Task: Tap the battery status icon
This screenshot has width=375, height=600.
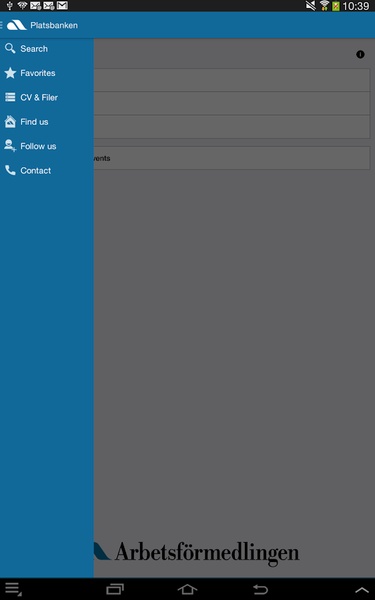Action: coord(336,6)
